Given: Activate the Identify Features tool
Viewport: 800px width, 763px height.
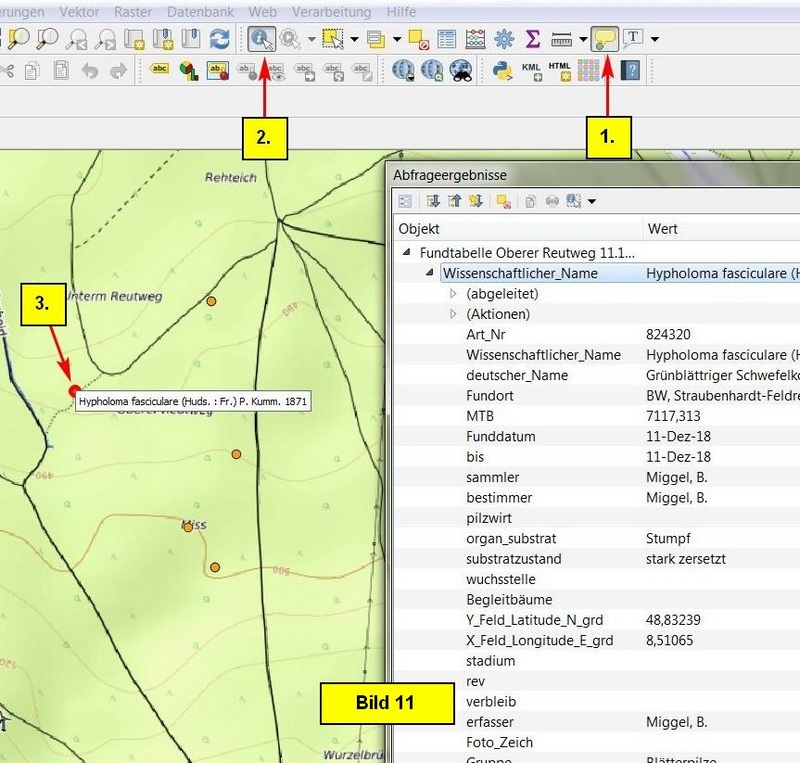Looking at the screenshot, I should [x=263, y=39].
